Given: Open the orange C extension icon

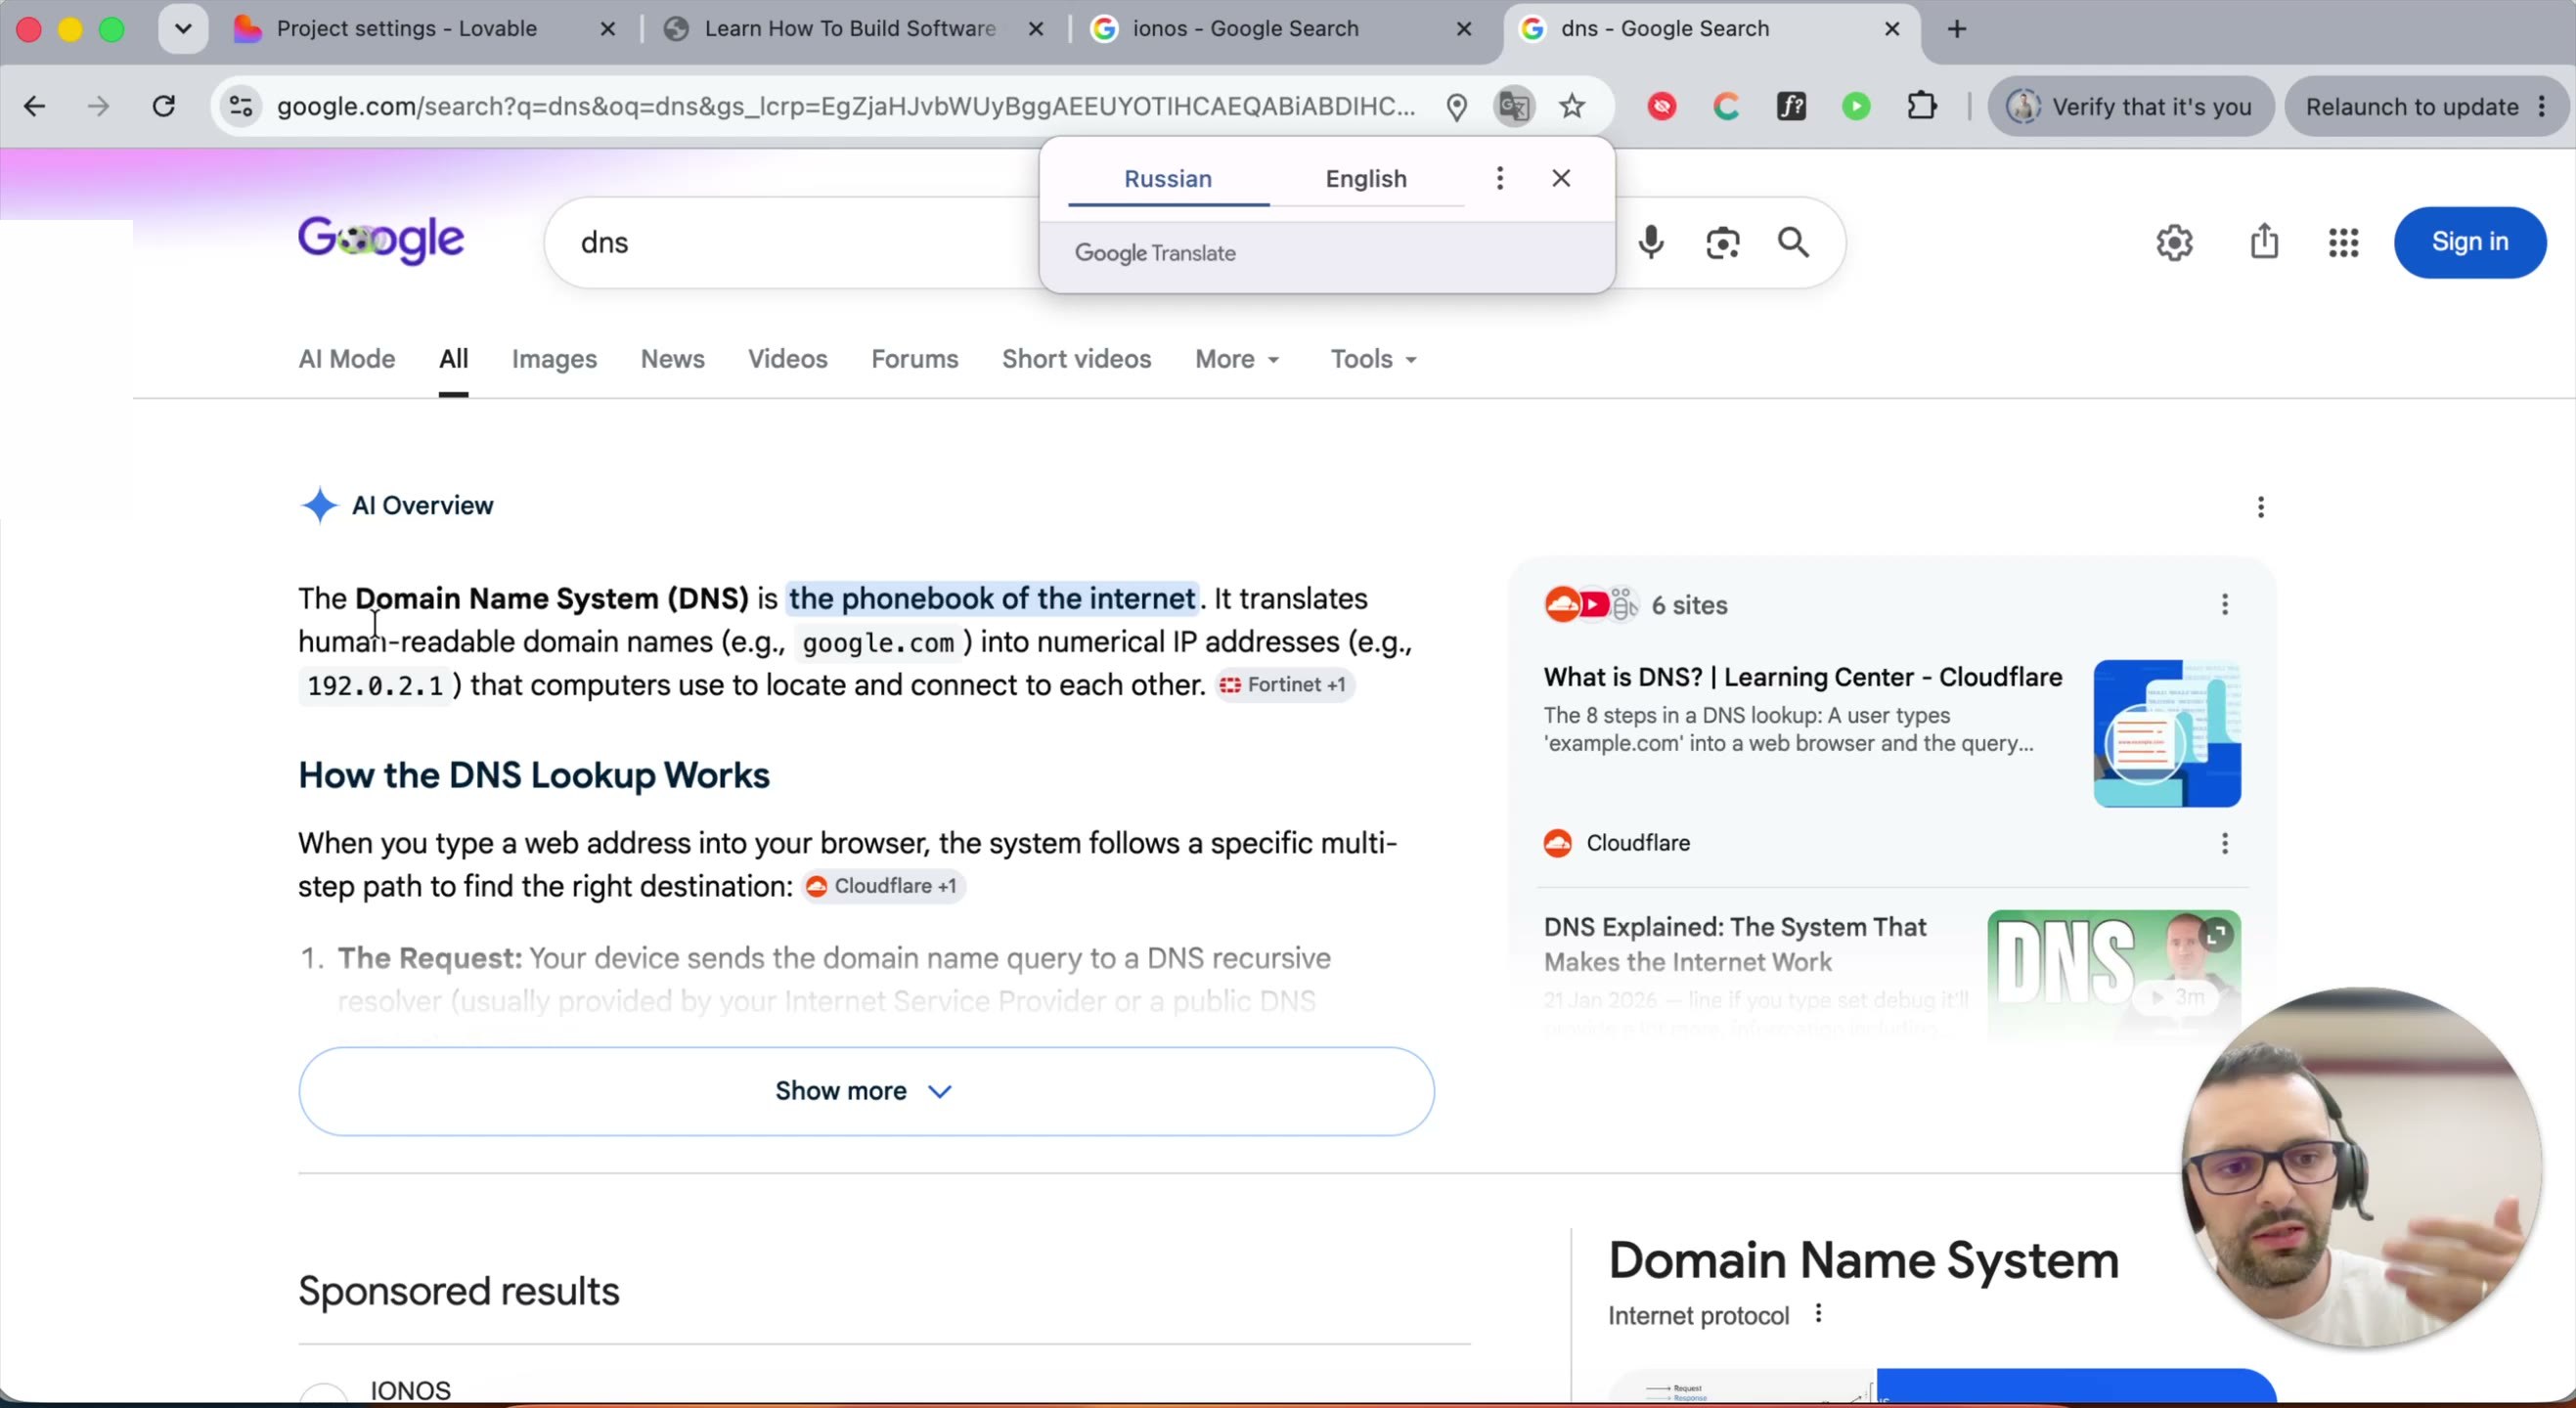Looking at the screenshot, I should click(x=1727, y=106).
